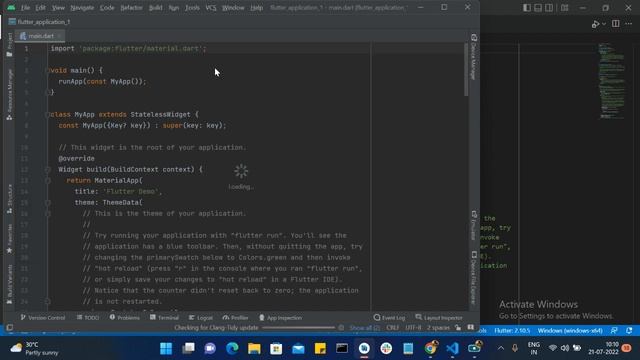Collapse the ThemeData fold marker
The height and width of the screenshot is (360, 640).
click(48, 202)
